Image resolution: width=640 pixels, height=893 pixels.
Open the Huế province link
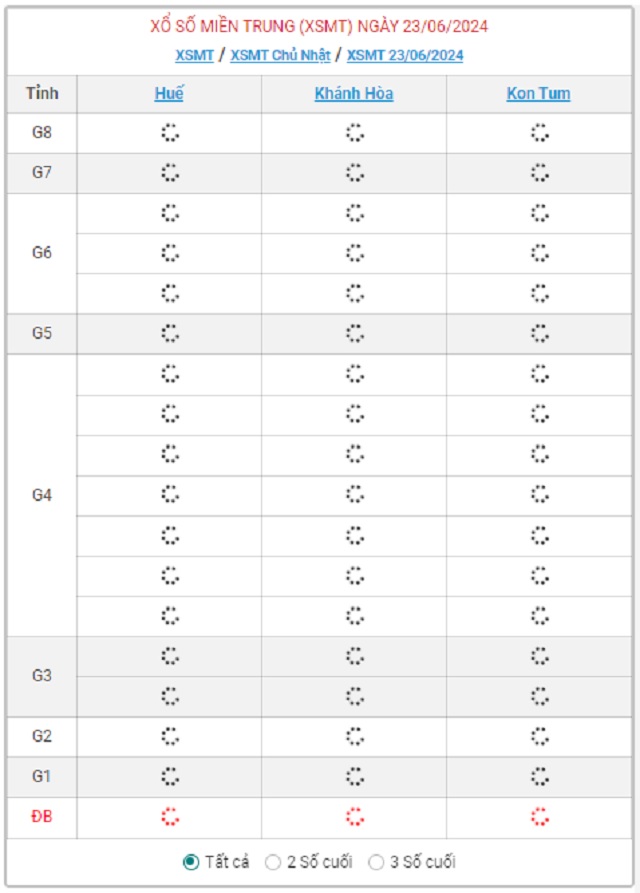tap(169, 94)
